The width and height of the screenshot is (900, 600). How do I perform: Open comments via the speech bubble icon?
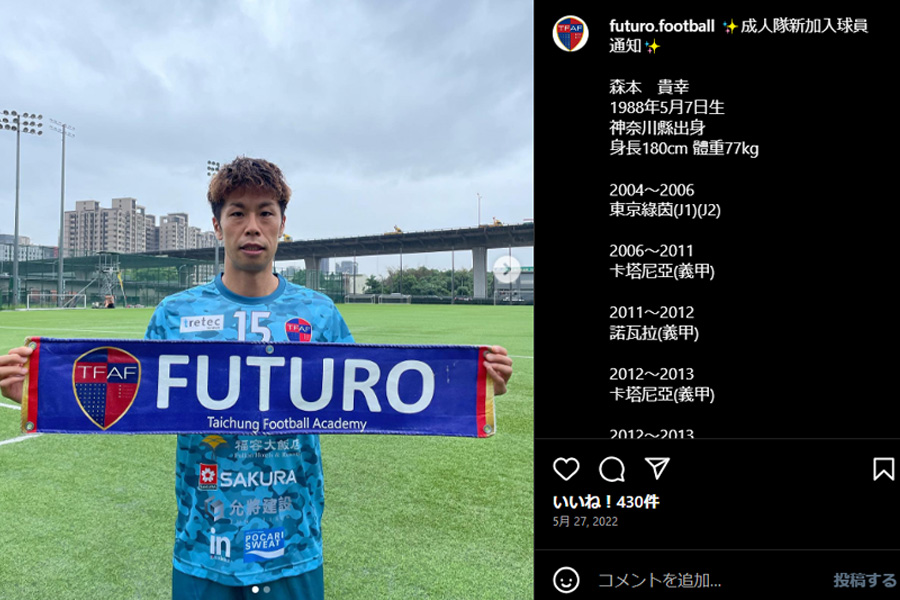(x=612, y=469)
